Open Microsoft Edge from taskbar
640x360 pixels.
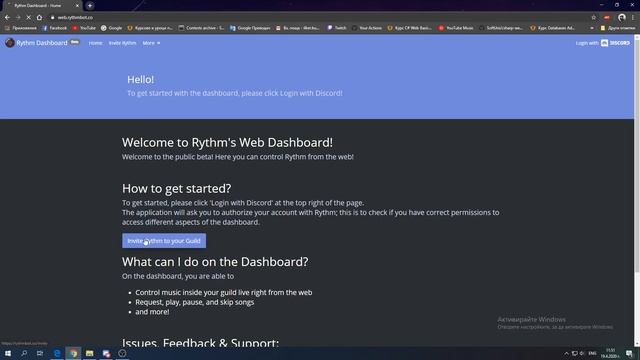(57, 353)
